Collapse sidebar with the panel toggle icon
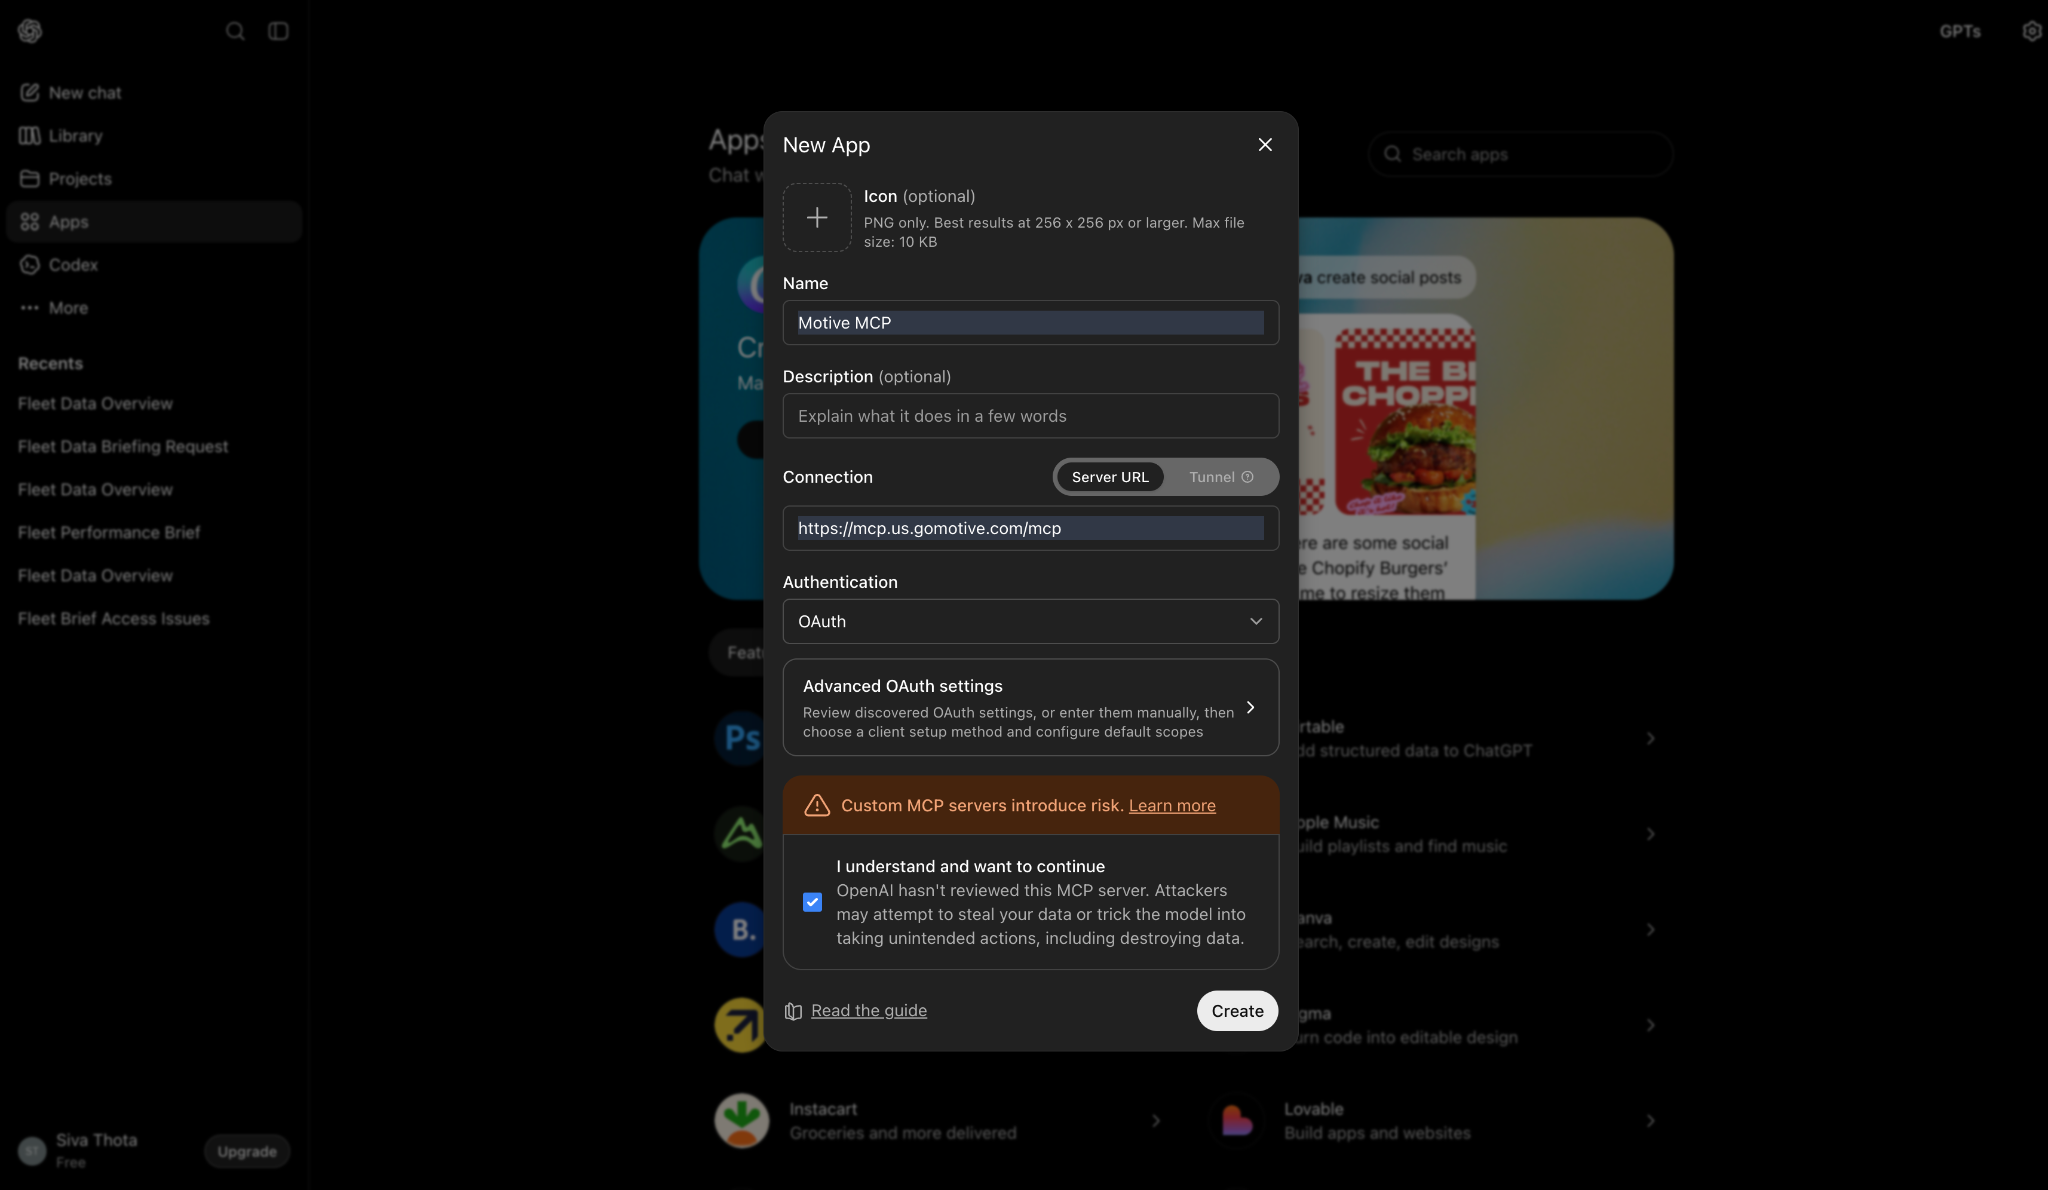 (x=278, y=31)
